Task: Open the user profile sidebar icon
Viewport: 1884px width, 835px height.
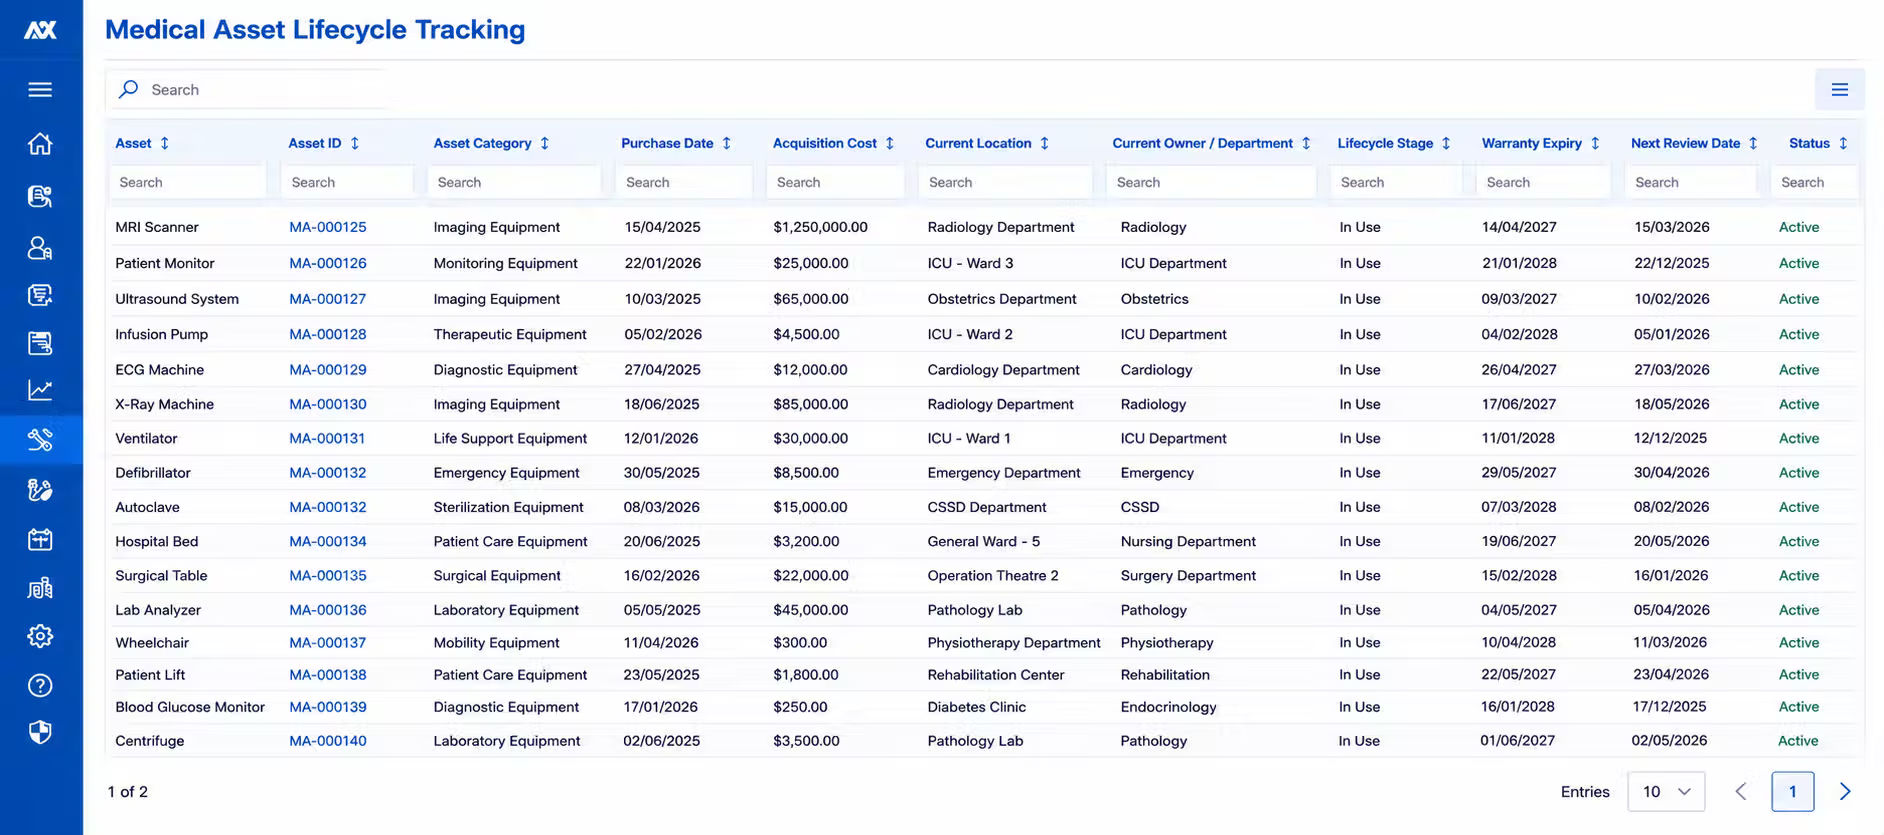Action: tap(40, 247)
